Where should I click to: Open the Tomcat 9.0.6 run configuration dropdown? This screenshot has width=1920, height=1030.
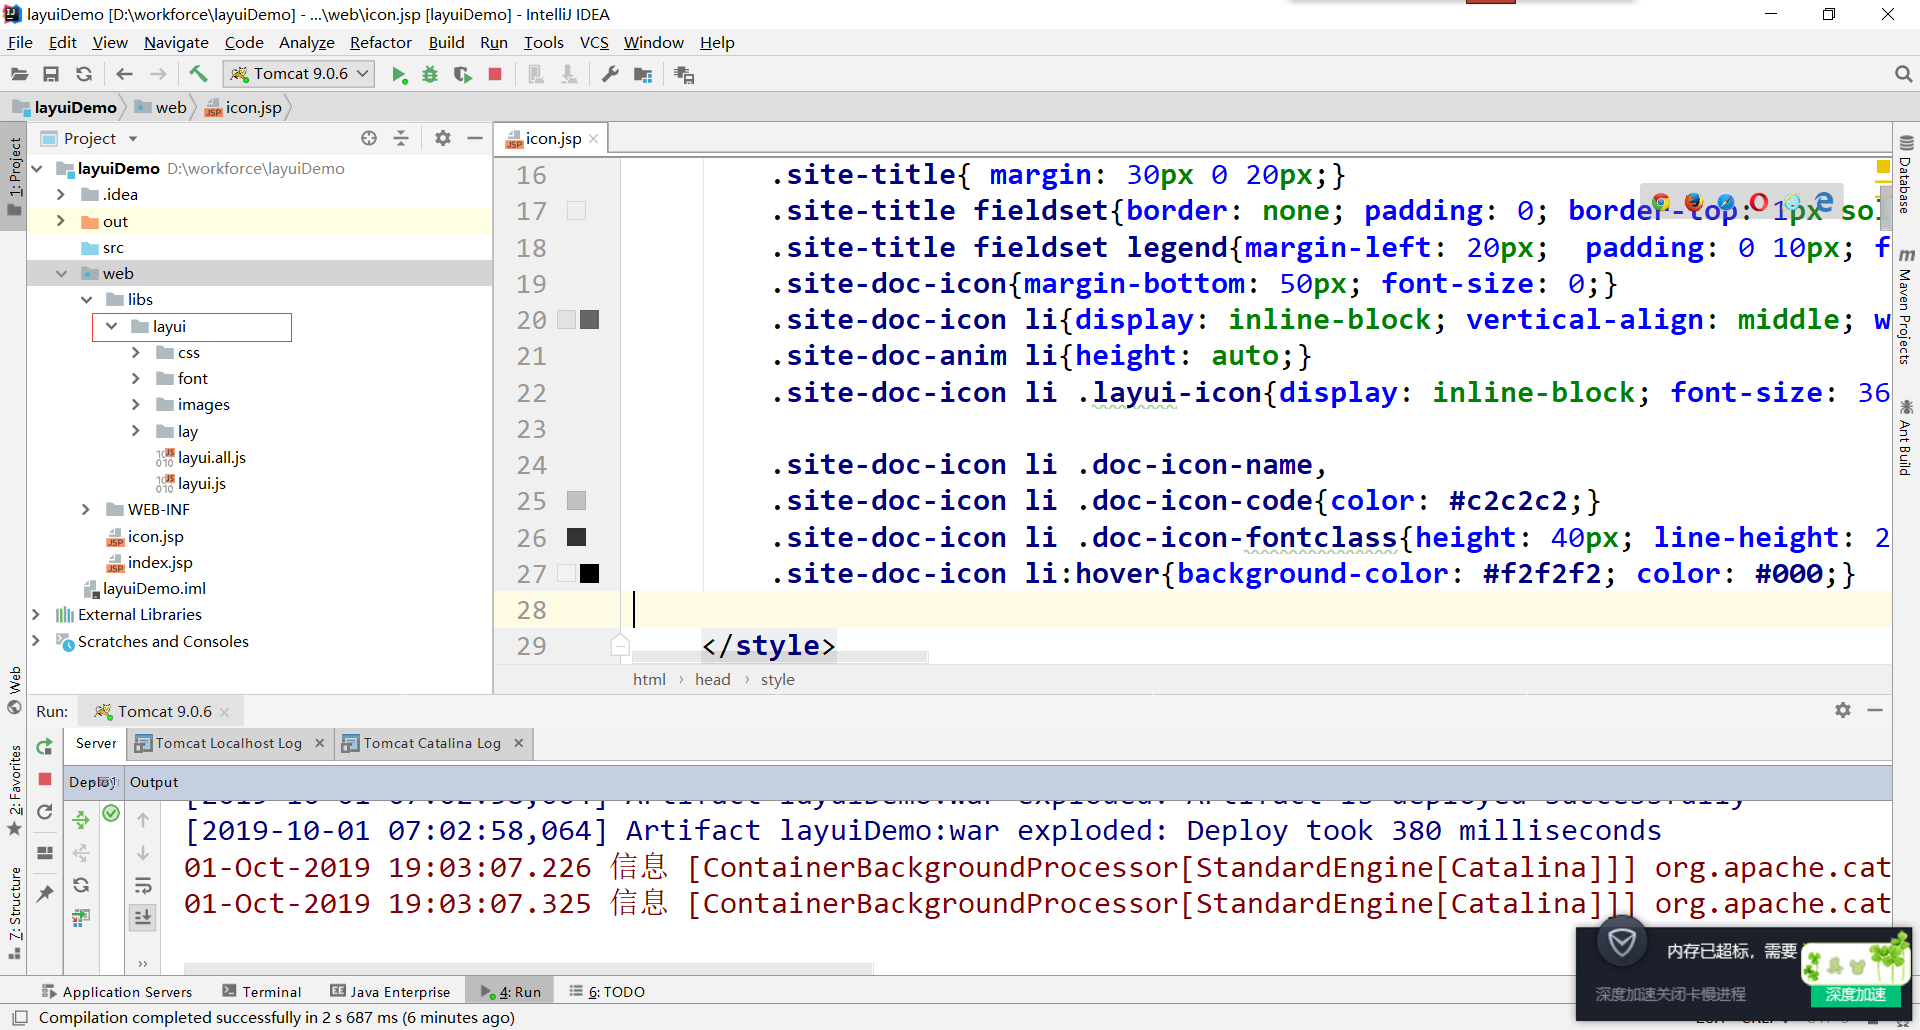pos(298,73)
